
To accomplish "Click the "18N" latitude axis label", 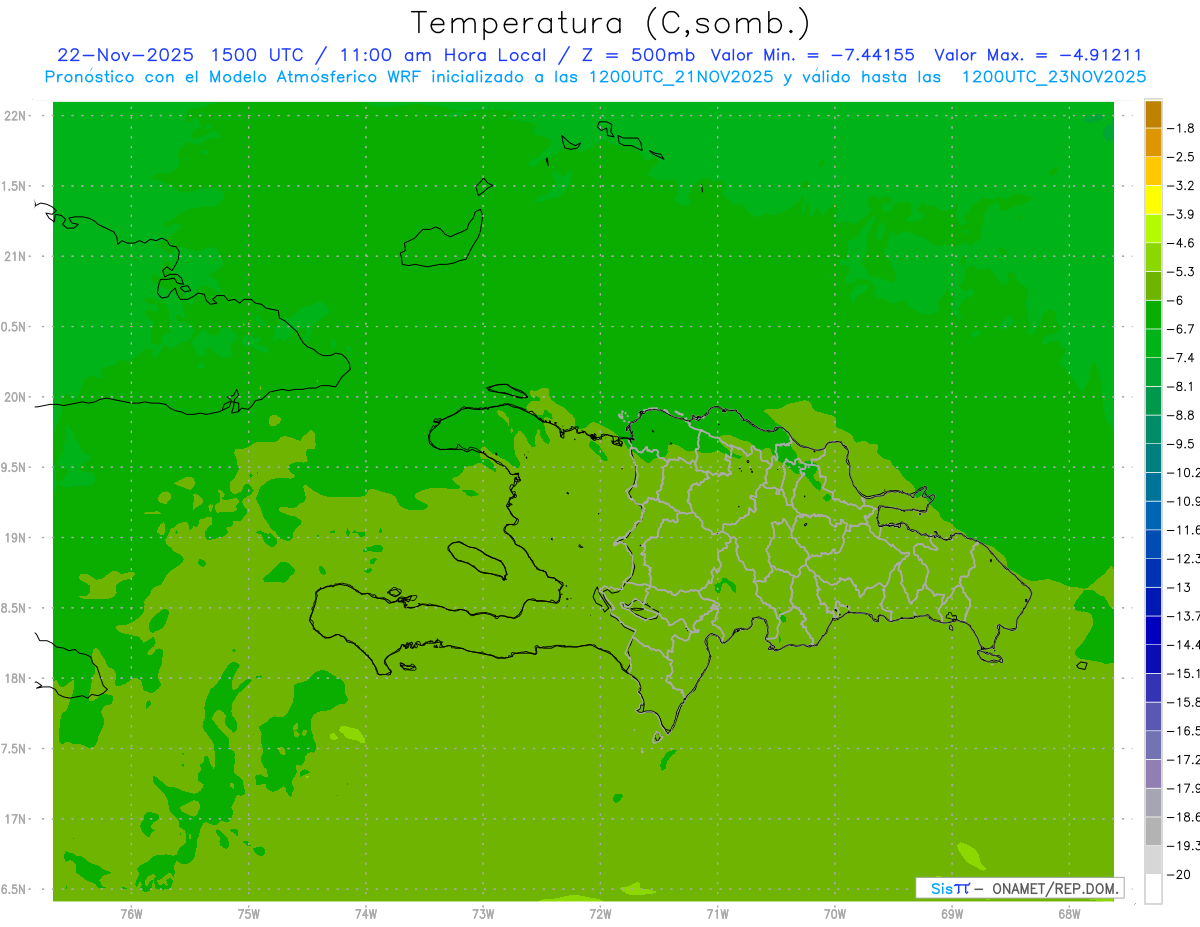I will 14,678.
